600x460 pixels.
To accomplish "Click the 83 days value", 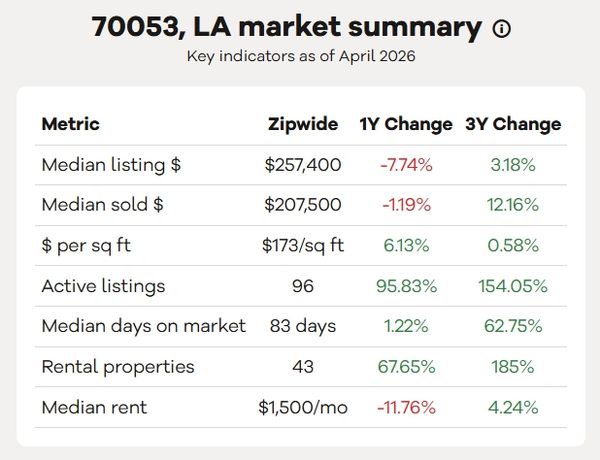I will pyautogui.click(x=303, y=326).
